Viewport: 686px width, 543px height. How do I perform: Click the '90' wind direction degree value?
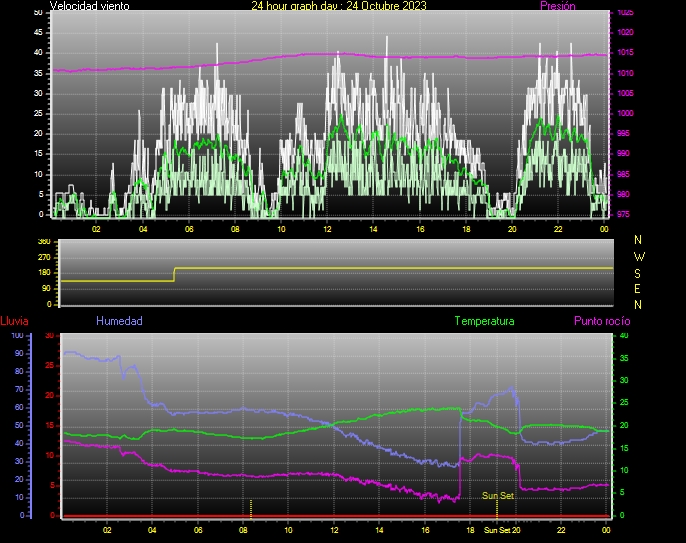coord(46,288)
